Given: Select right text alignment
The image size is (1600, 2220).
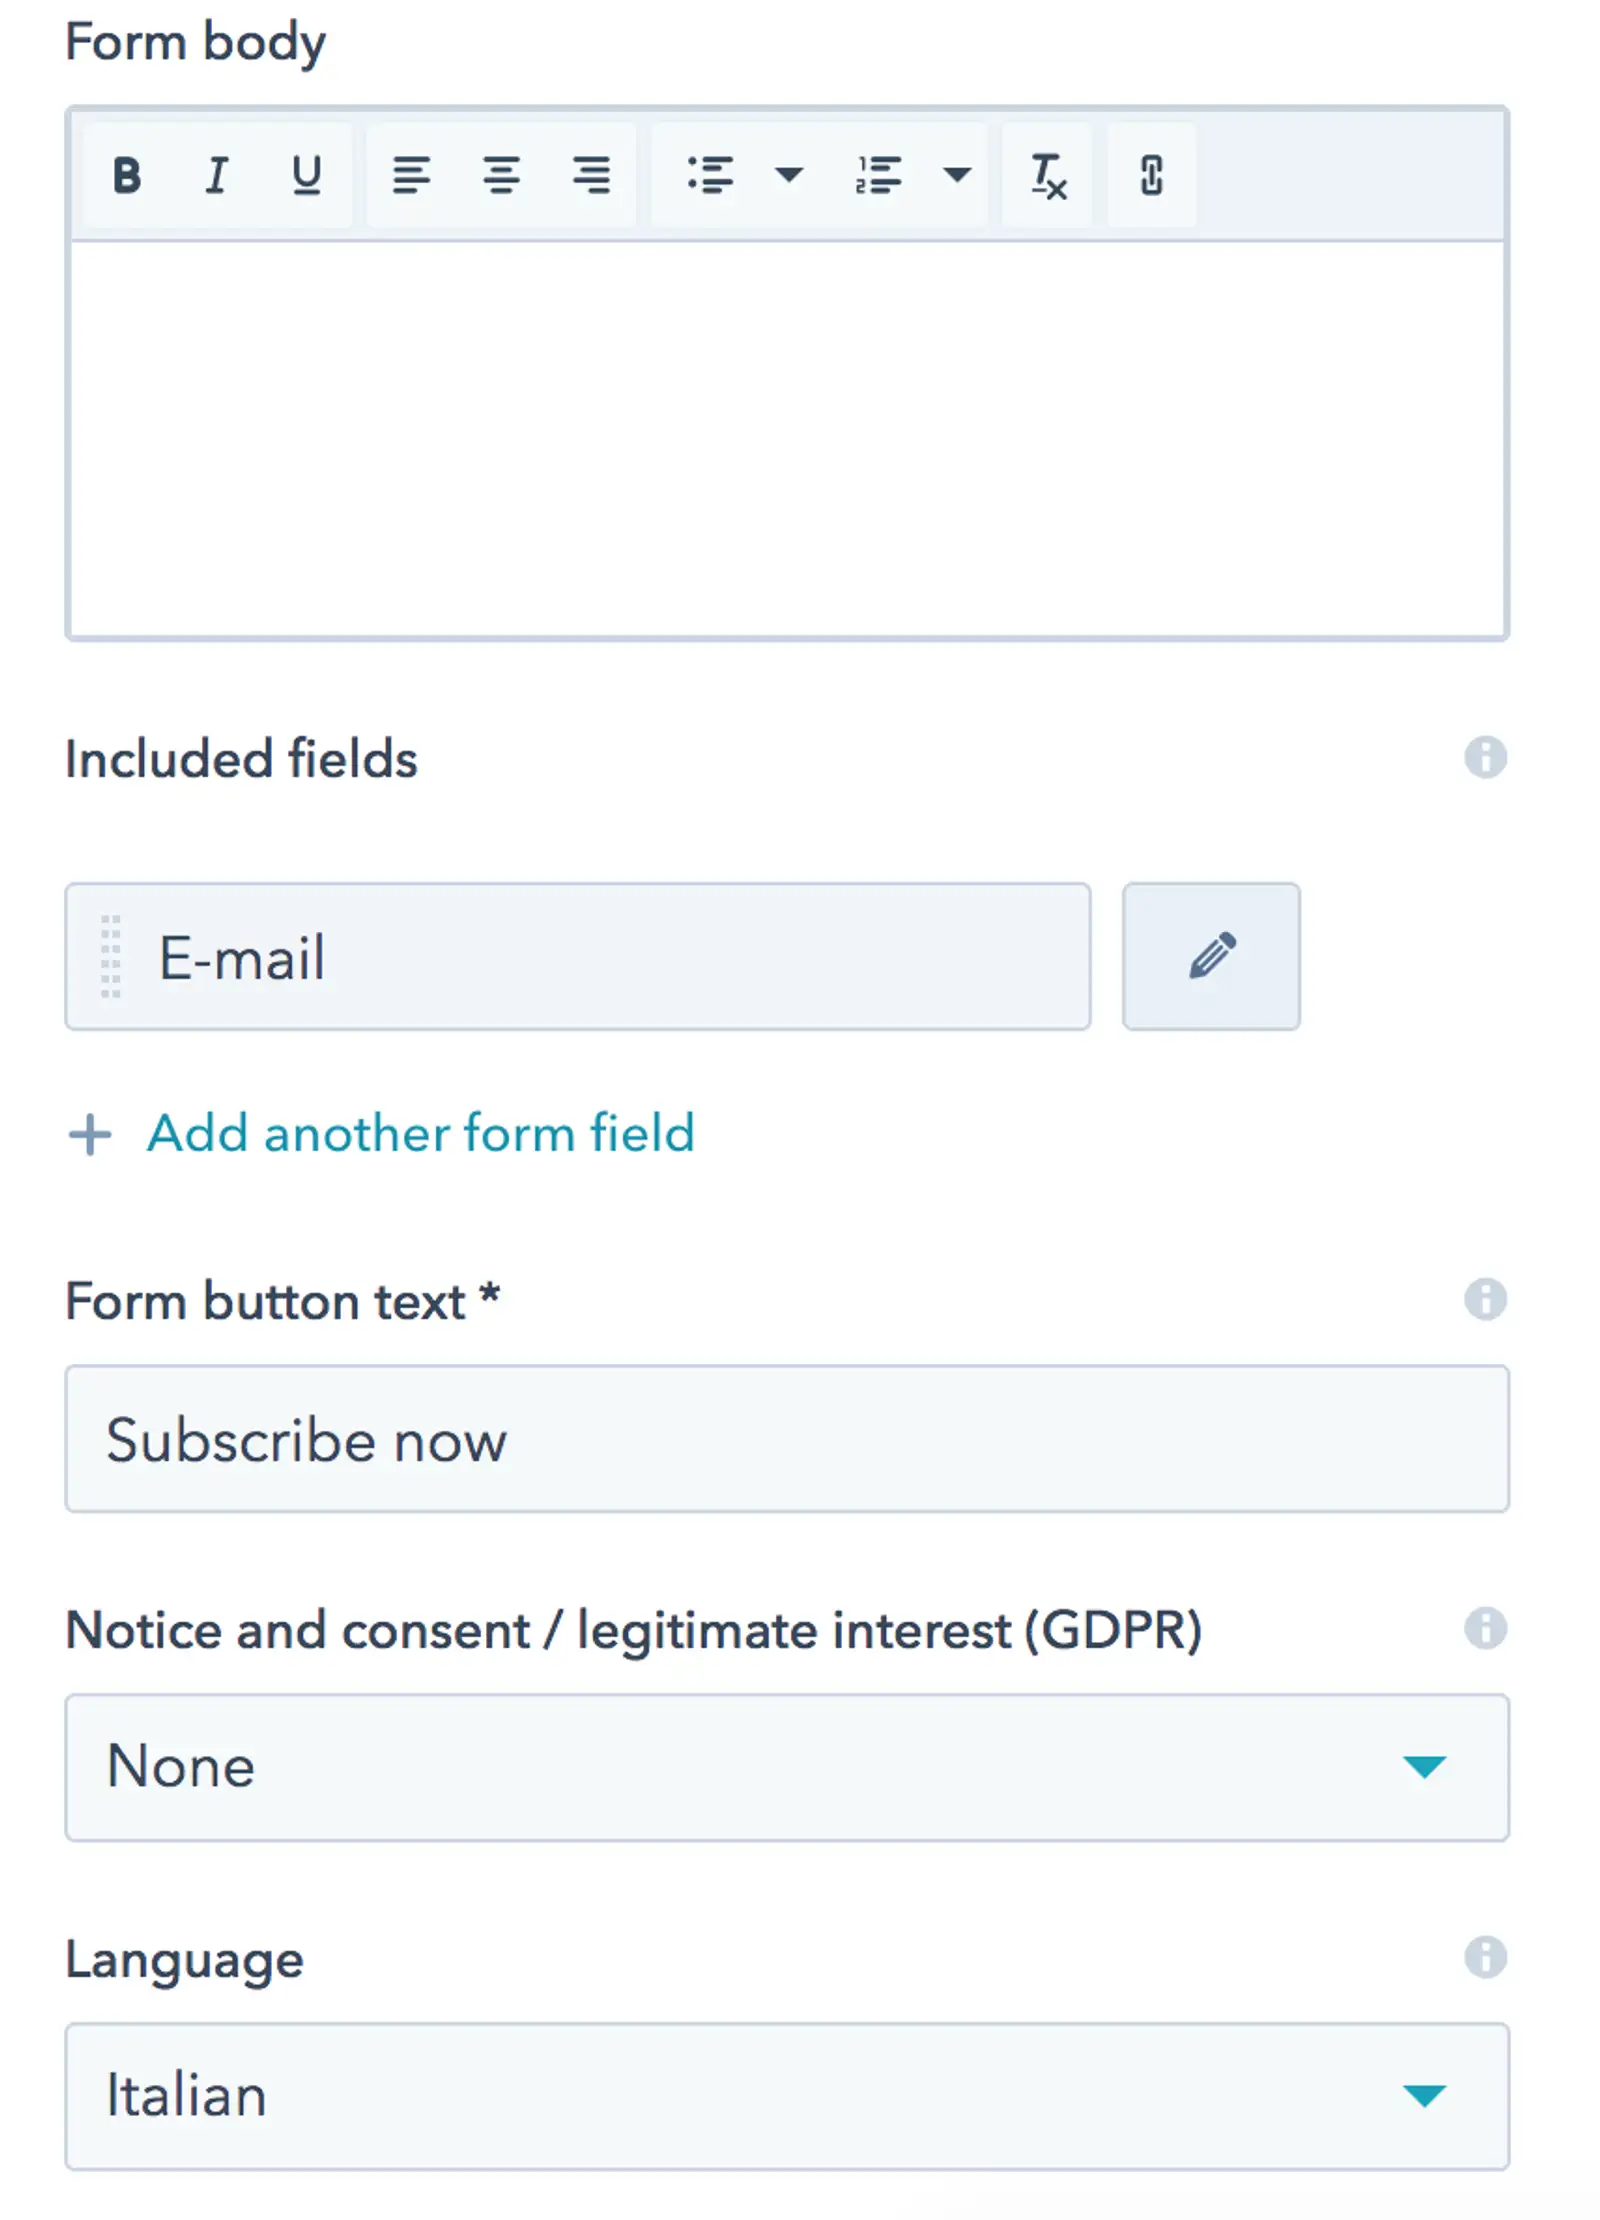Looking at the screenshot, I should pos(592,175).
